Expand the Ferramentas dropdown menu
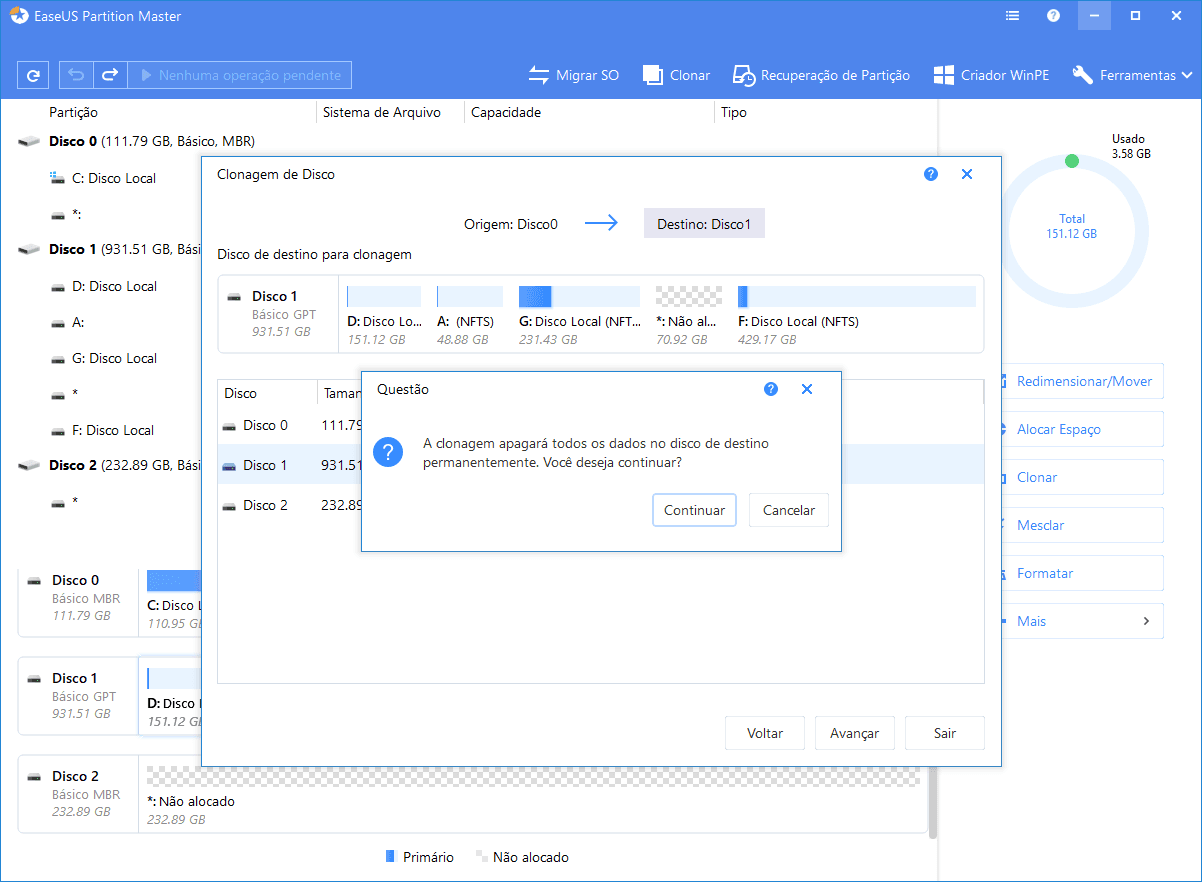The width and height of the screenshot is (1202, 882). click(1132, 75)
